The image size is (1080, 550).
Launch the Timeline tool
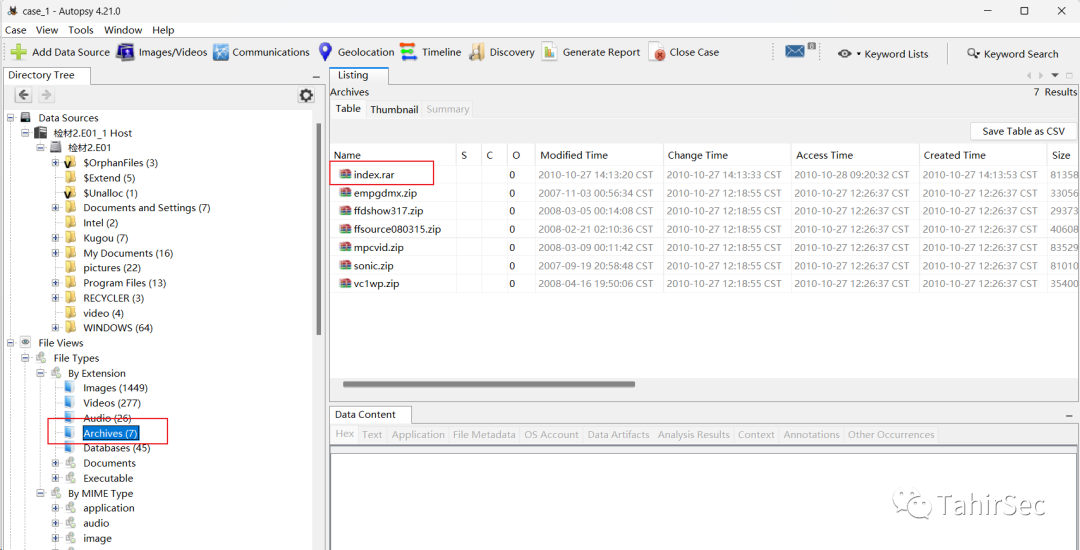(430, 52)
